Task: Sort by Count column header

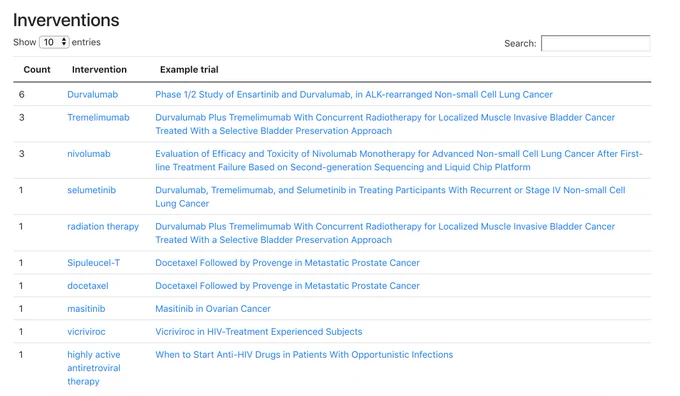Action: (37, 69)
